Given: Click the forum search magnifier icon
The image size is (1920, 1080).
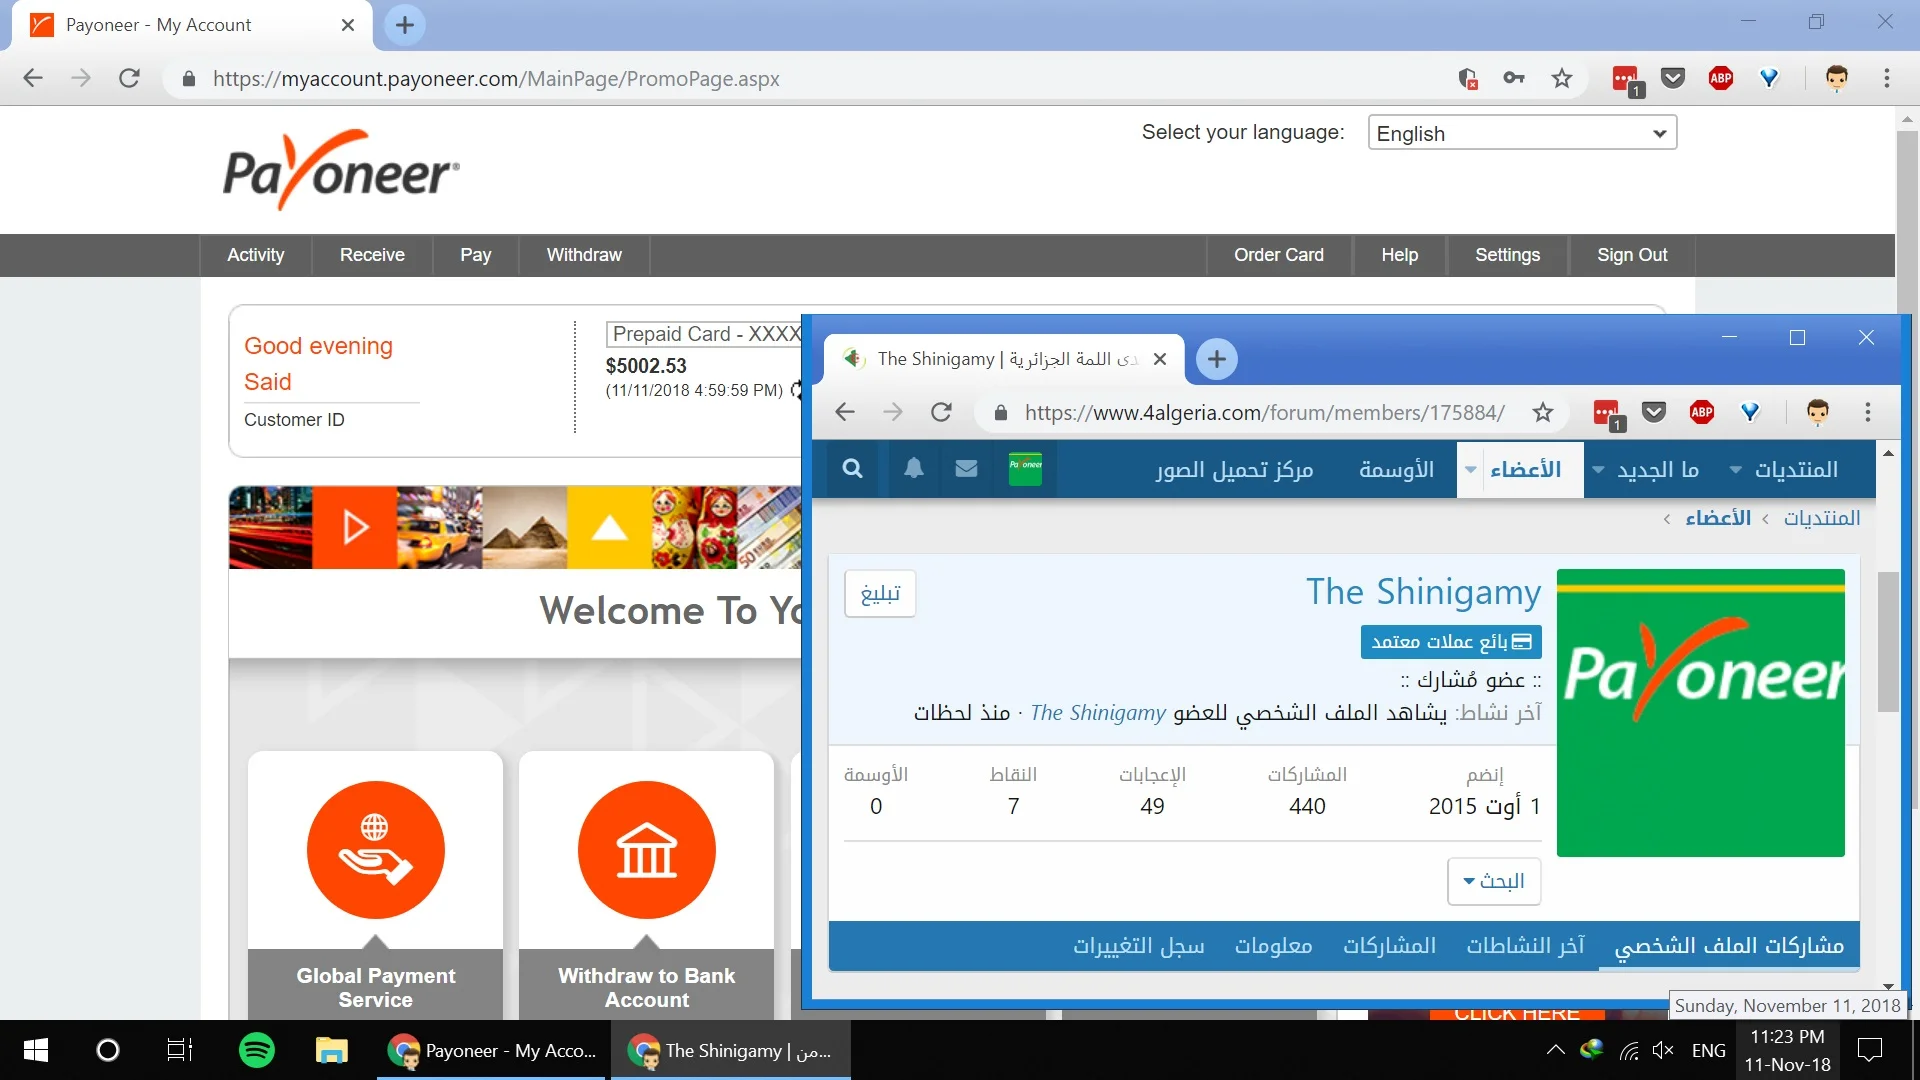Looking at the screenshot, I should [x=852, y=469].
